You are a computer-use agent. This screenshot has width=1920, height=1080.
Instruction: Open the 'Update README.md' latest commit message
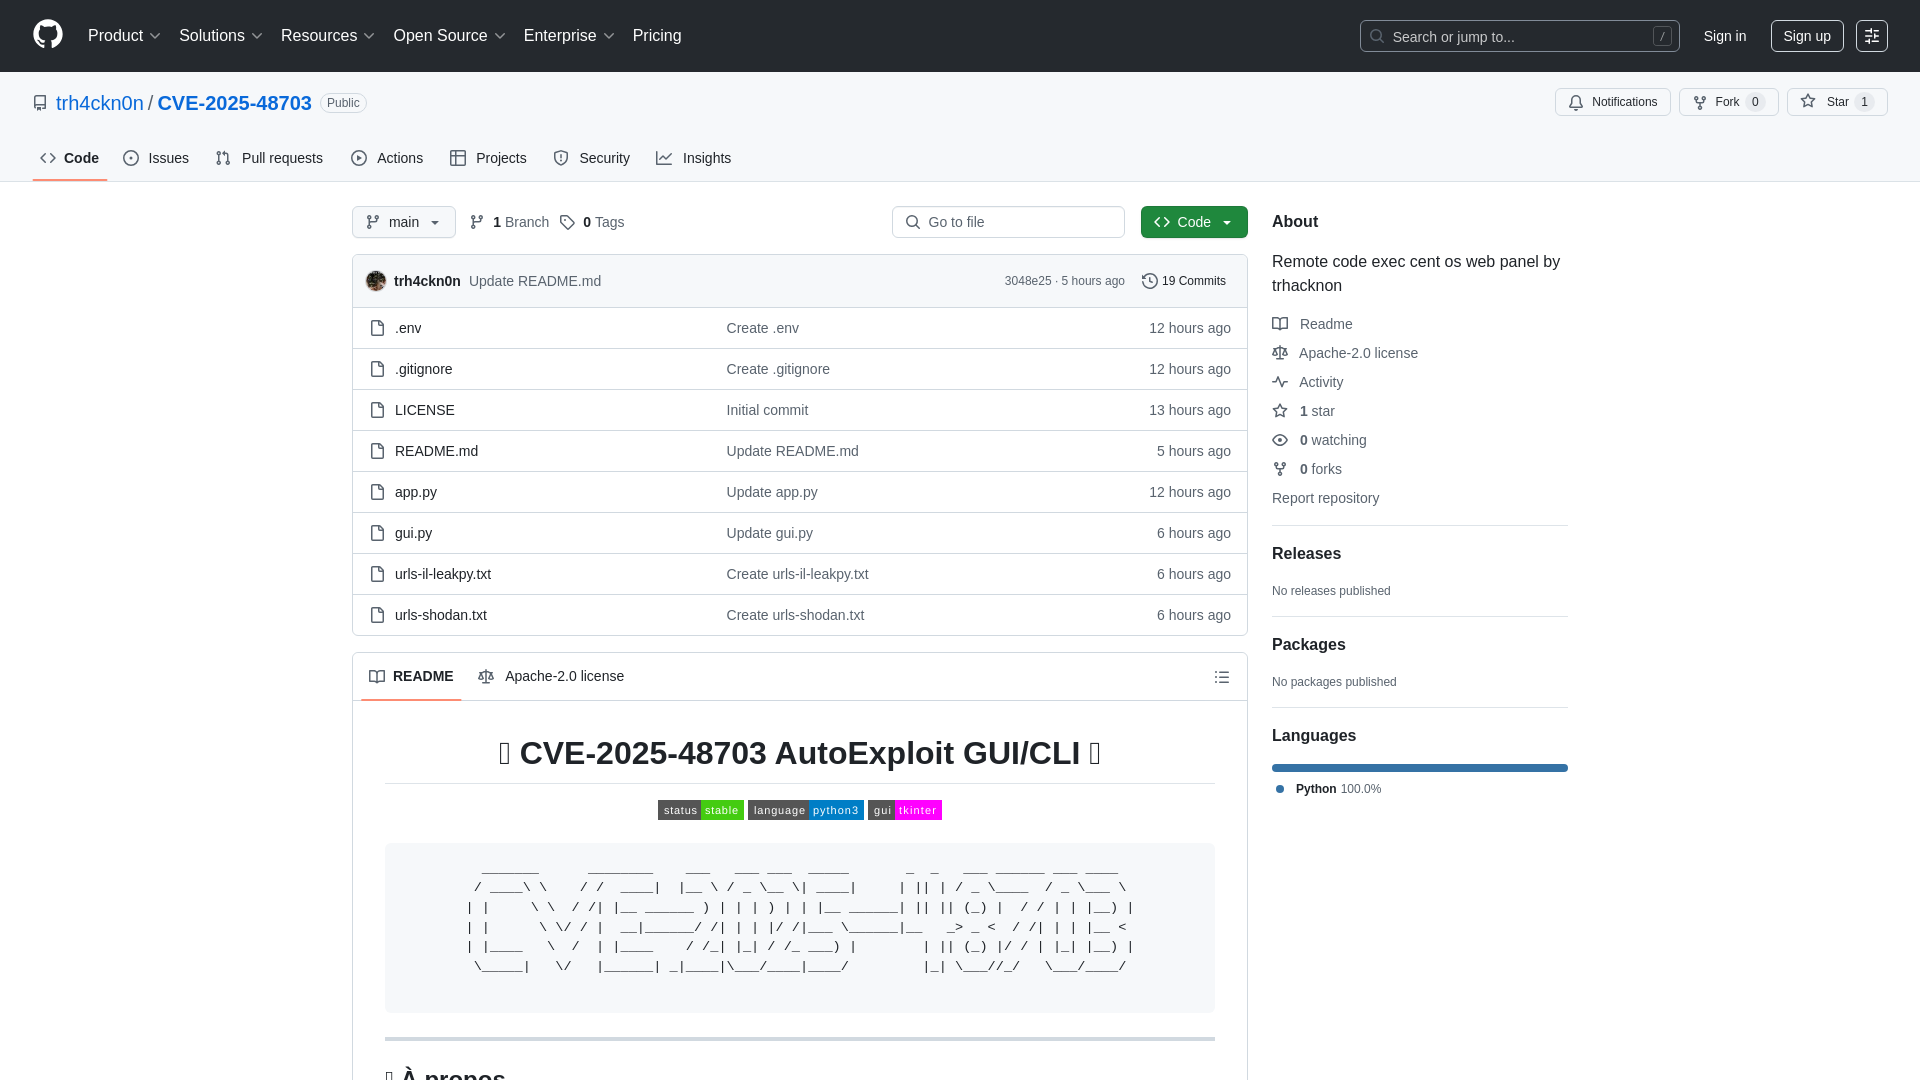(x=535, y=281)
